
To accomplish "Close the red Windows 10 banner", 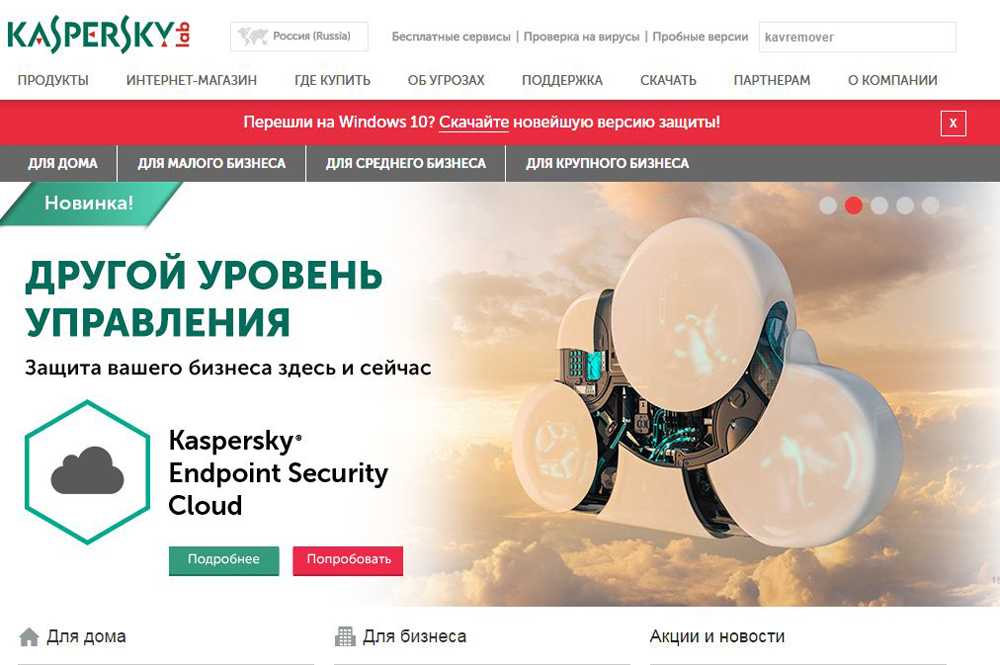I will 953,123.
